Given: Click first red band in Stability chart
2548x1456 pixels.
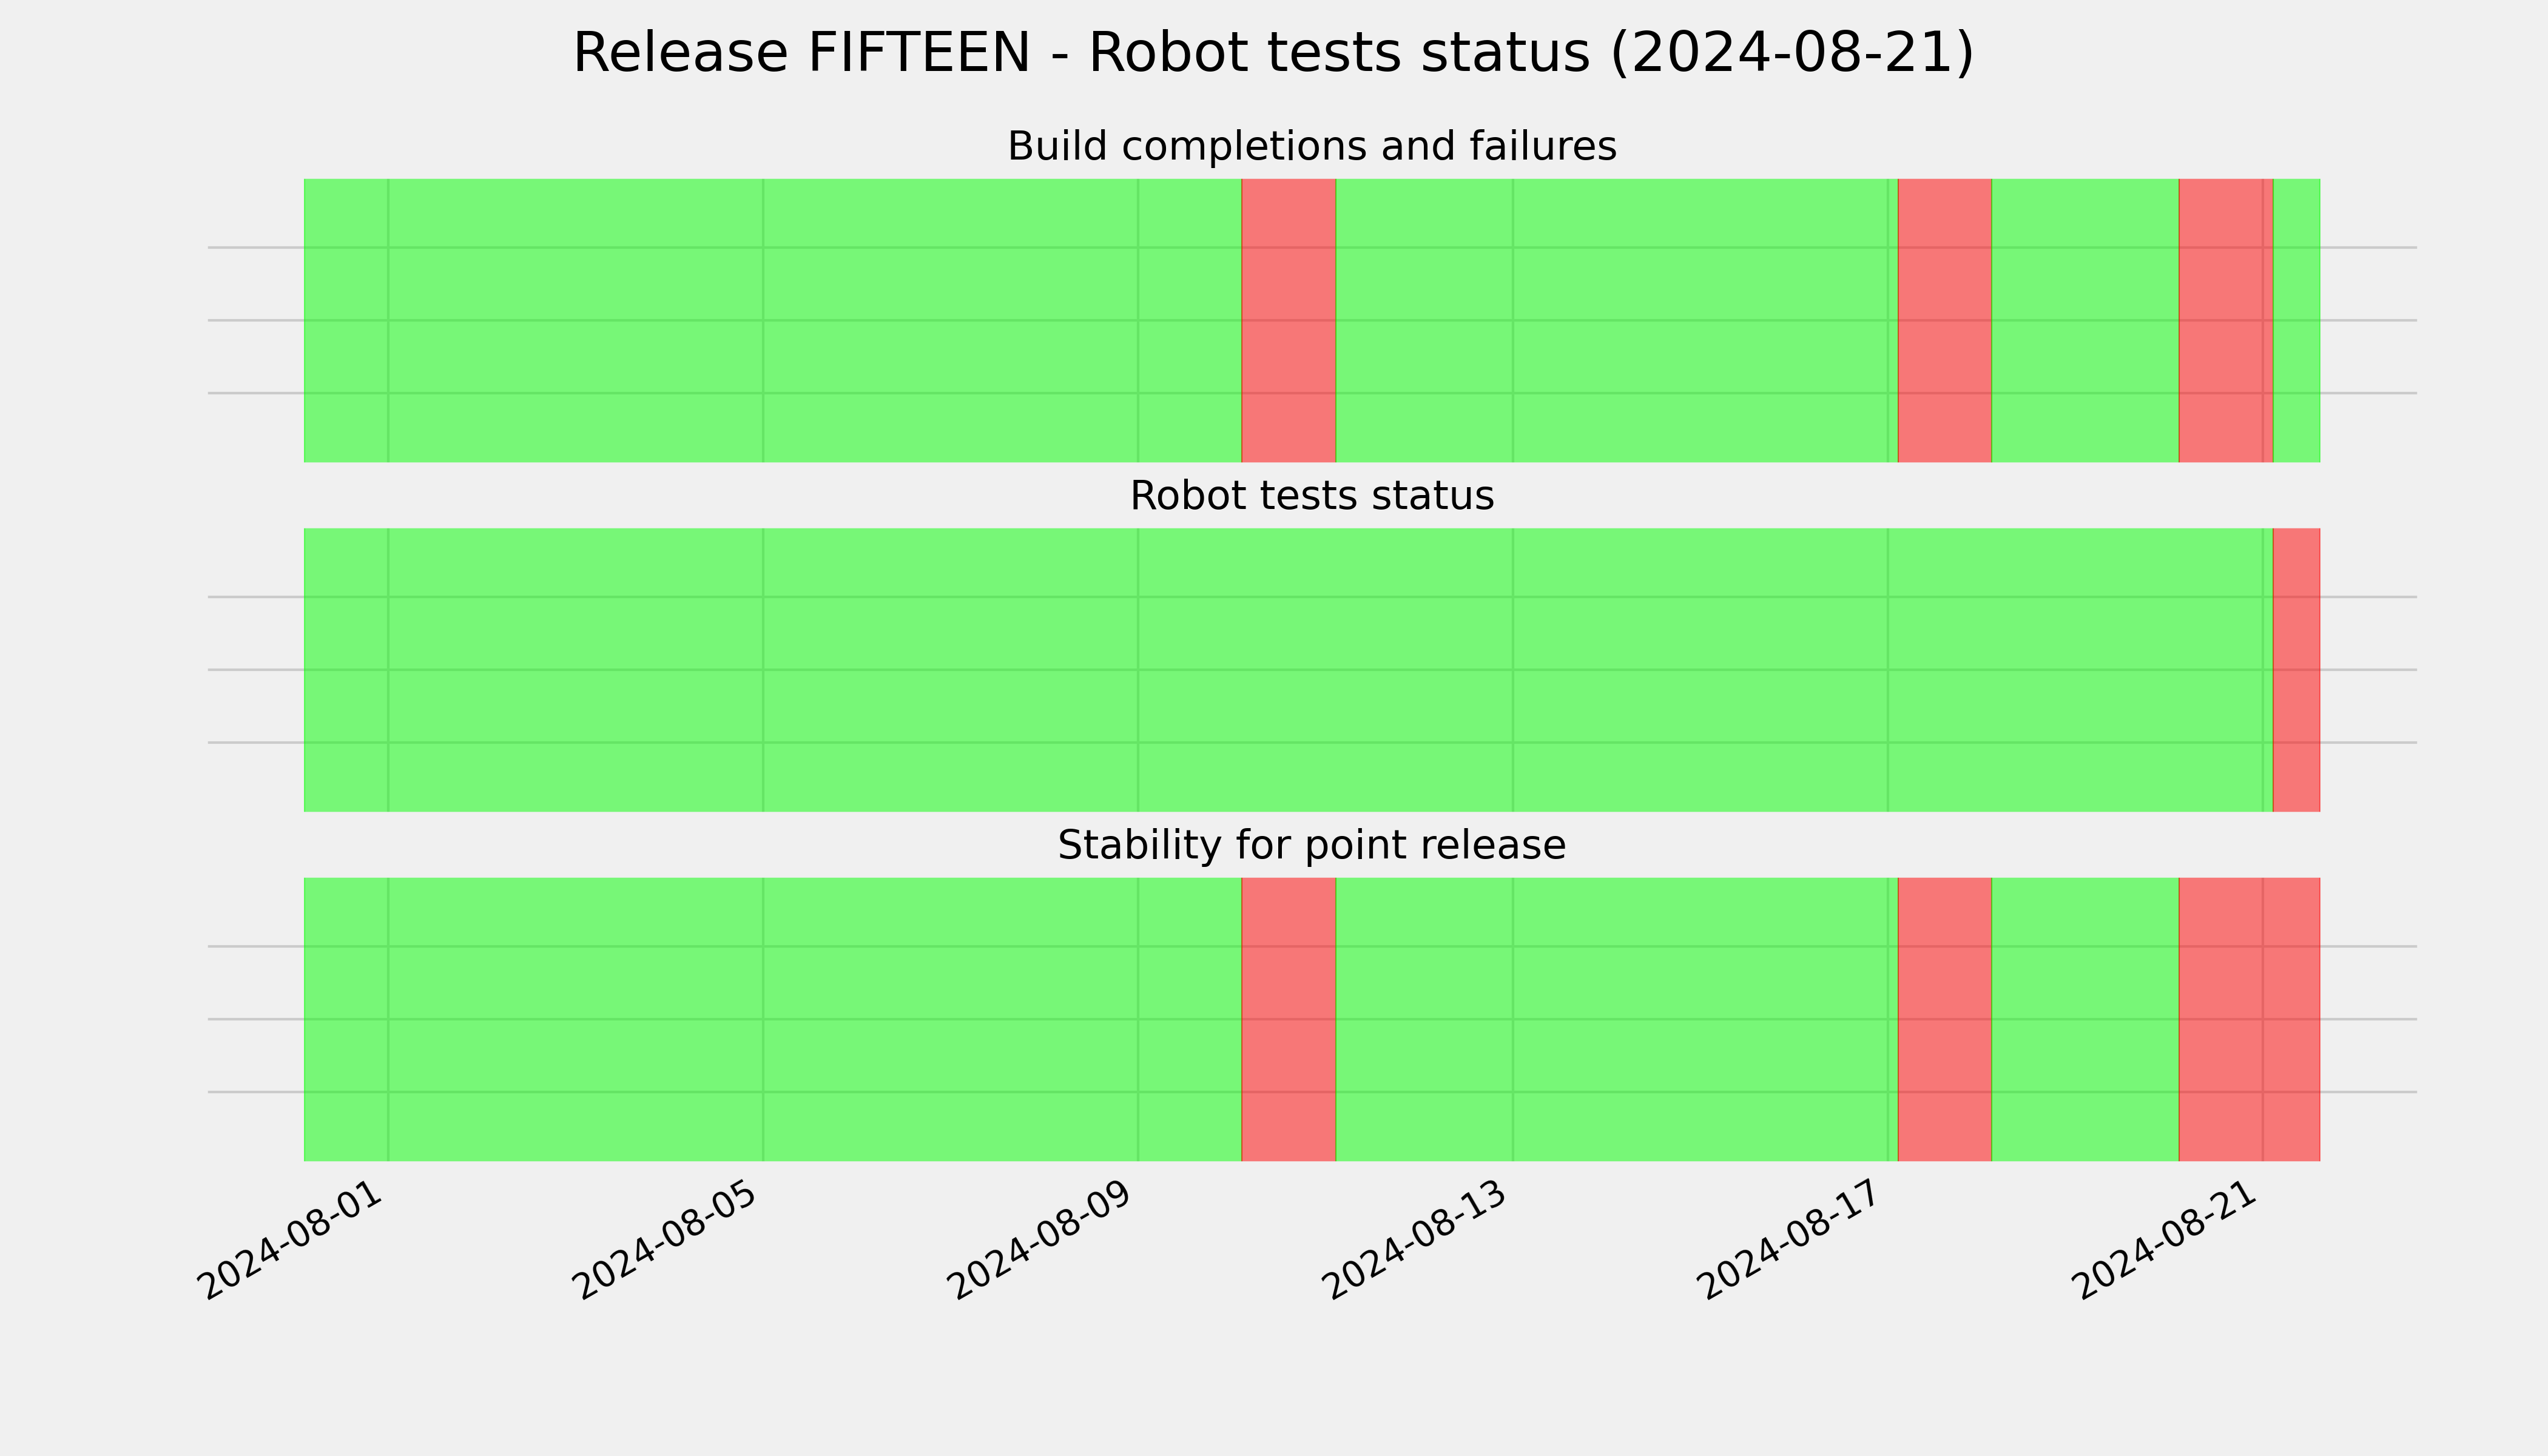Looking at the screenshot, I should point(1288,1019).
